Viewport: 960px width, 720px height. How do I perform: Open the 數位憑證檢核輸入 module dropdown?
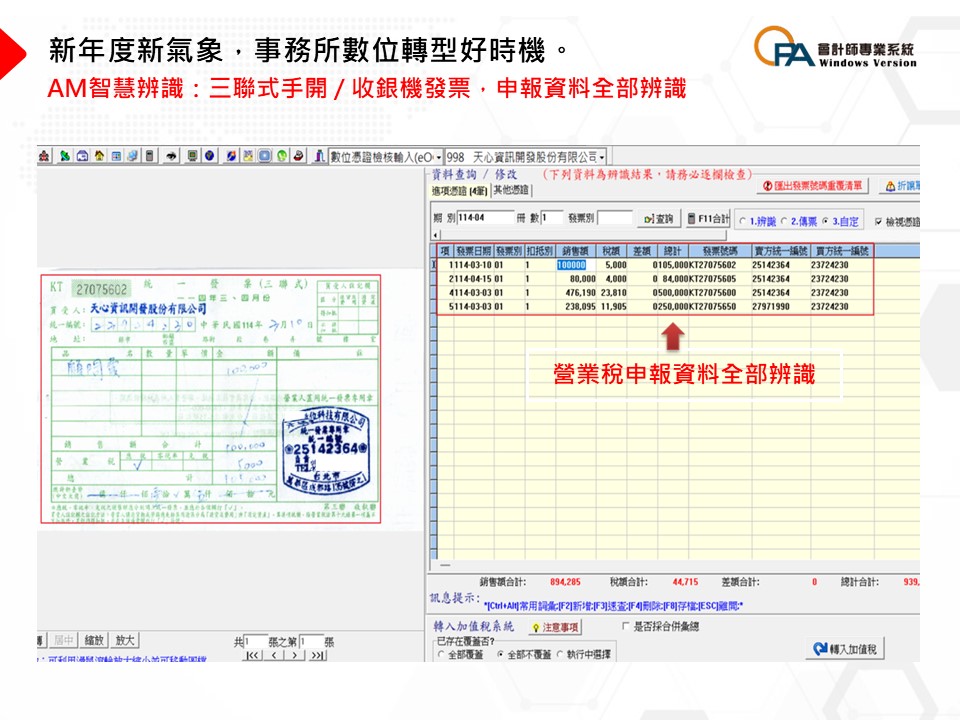click(437, 157)
